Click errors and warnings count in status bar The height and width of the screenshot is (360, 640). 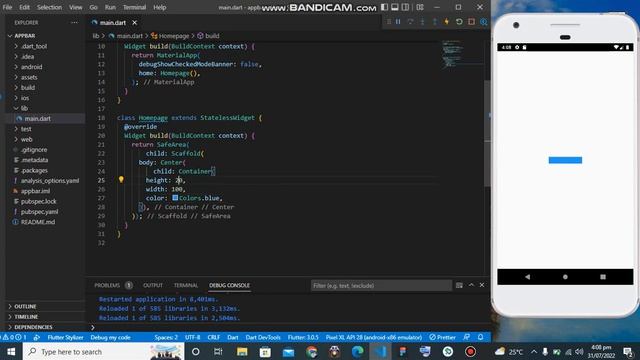15,337
